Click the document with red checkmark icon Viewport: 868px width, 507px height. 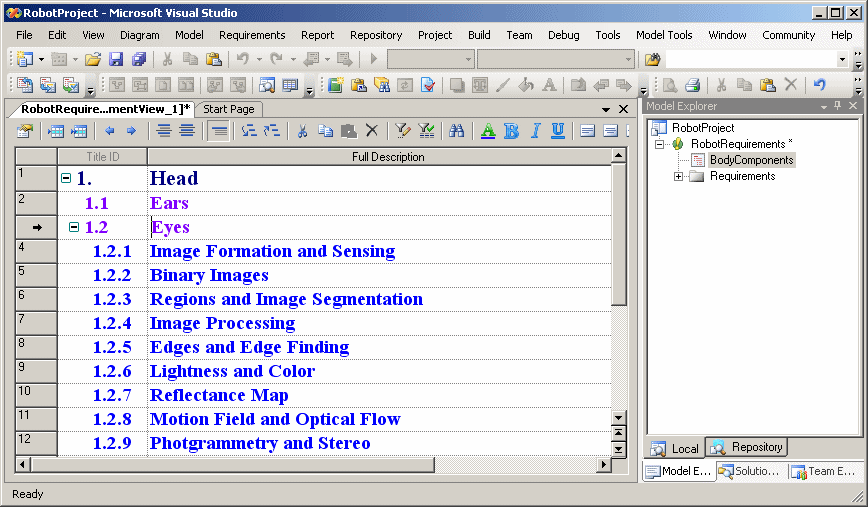point(427,85)
